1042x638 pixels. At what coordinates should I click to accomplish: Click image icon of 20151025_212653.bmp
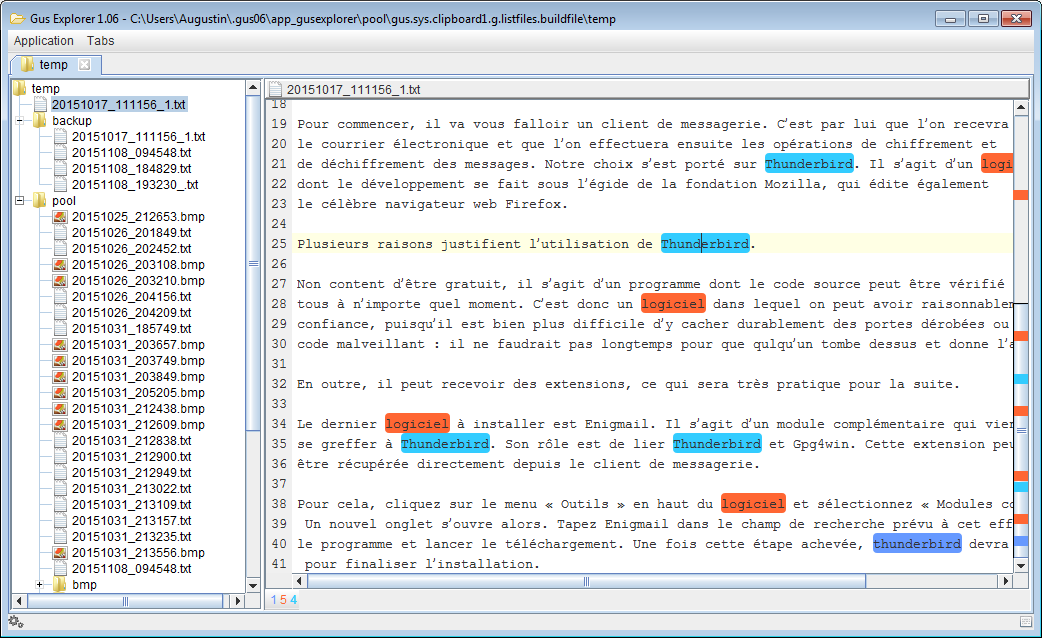click(60, 217)
